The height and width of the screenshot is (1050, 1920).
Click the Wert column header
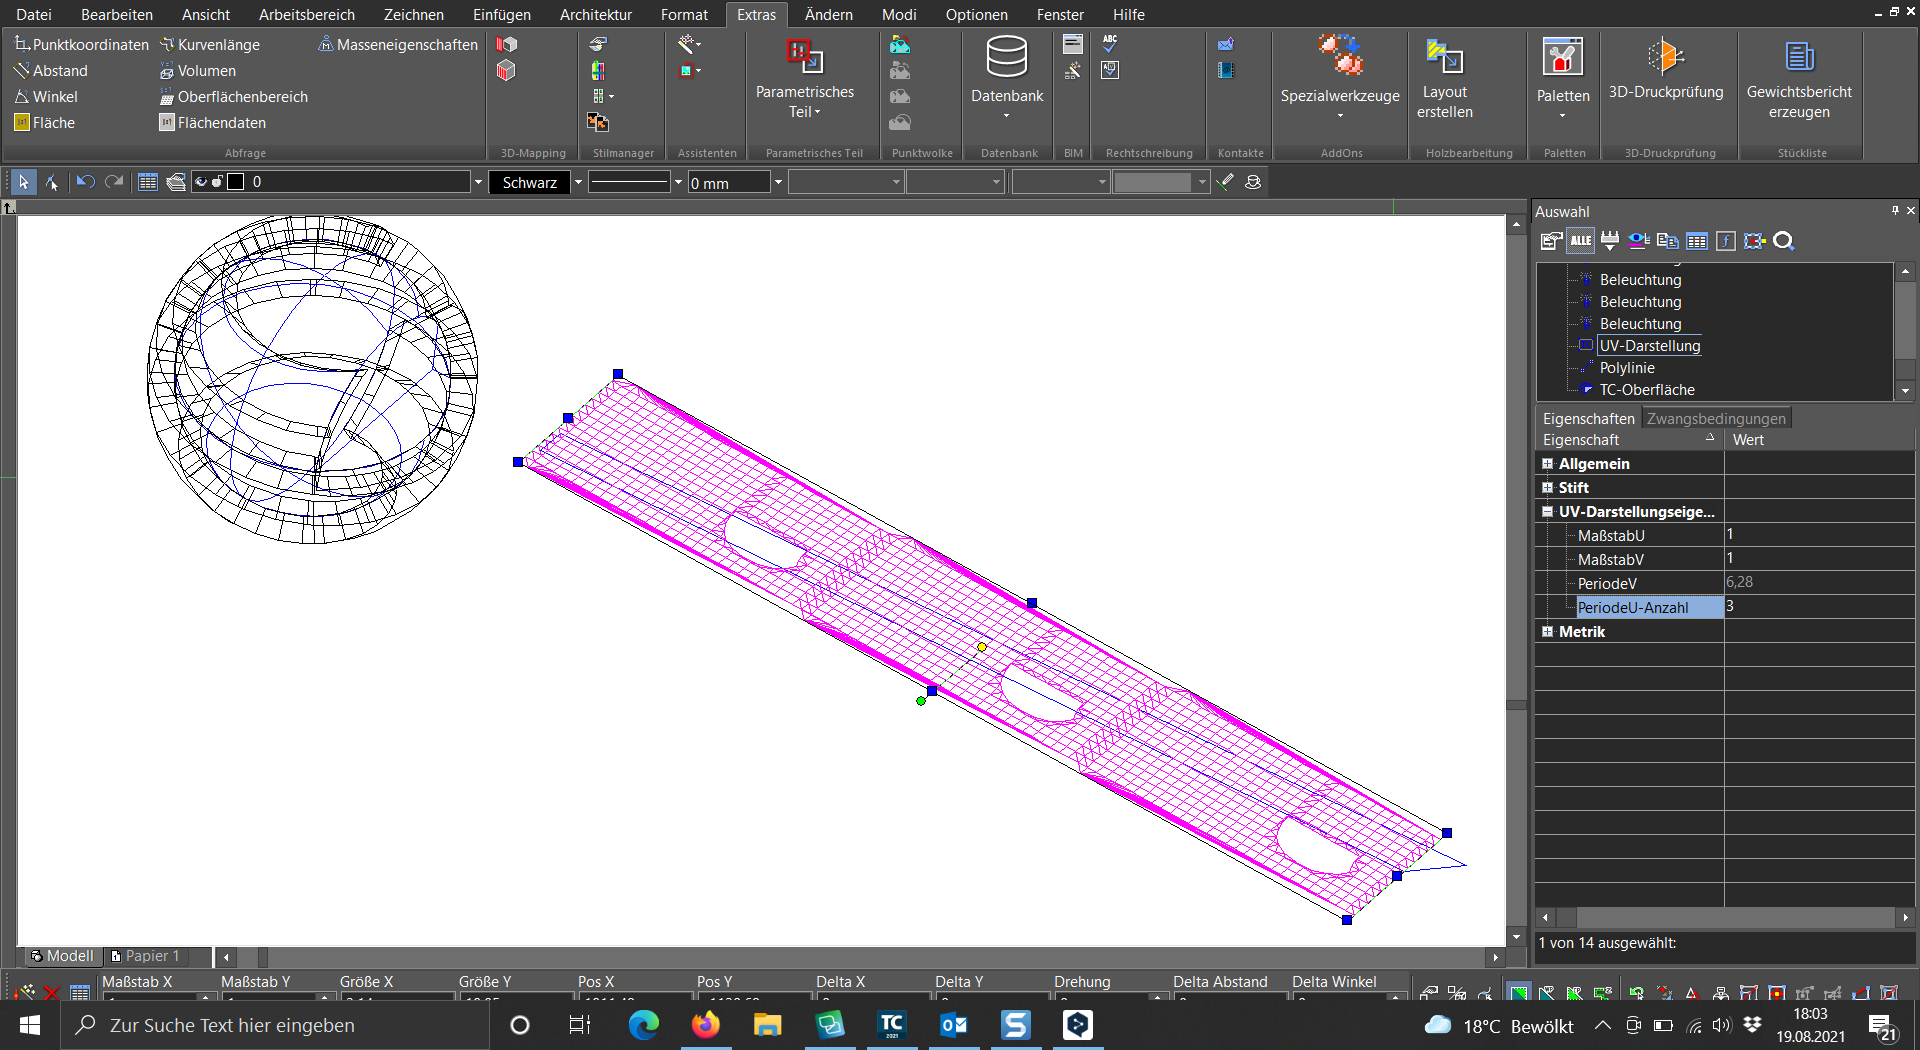click(x=1819, y=439)
